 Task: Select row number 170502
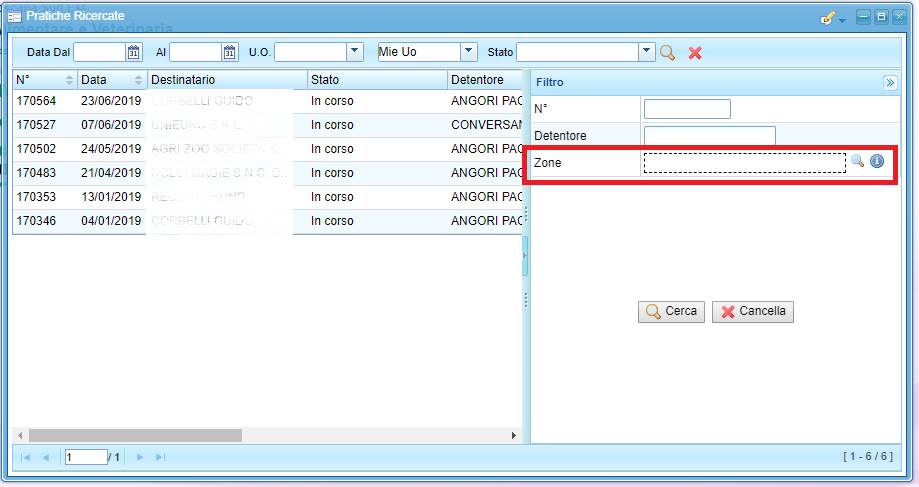[x=36, y=149]
